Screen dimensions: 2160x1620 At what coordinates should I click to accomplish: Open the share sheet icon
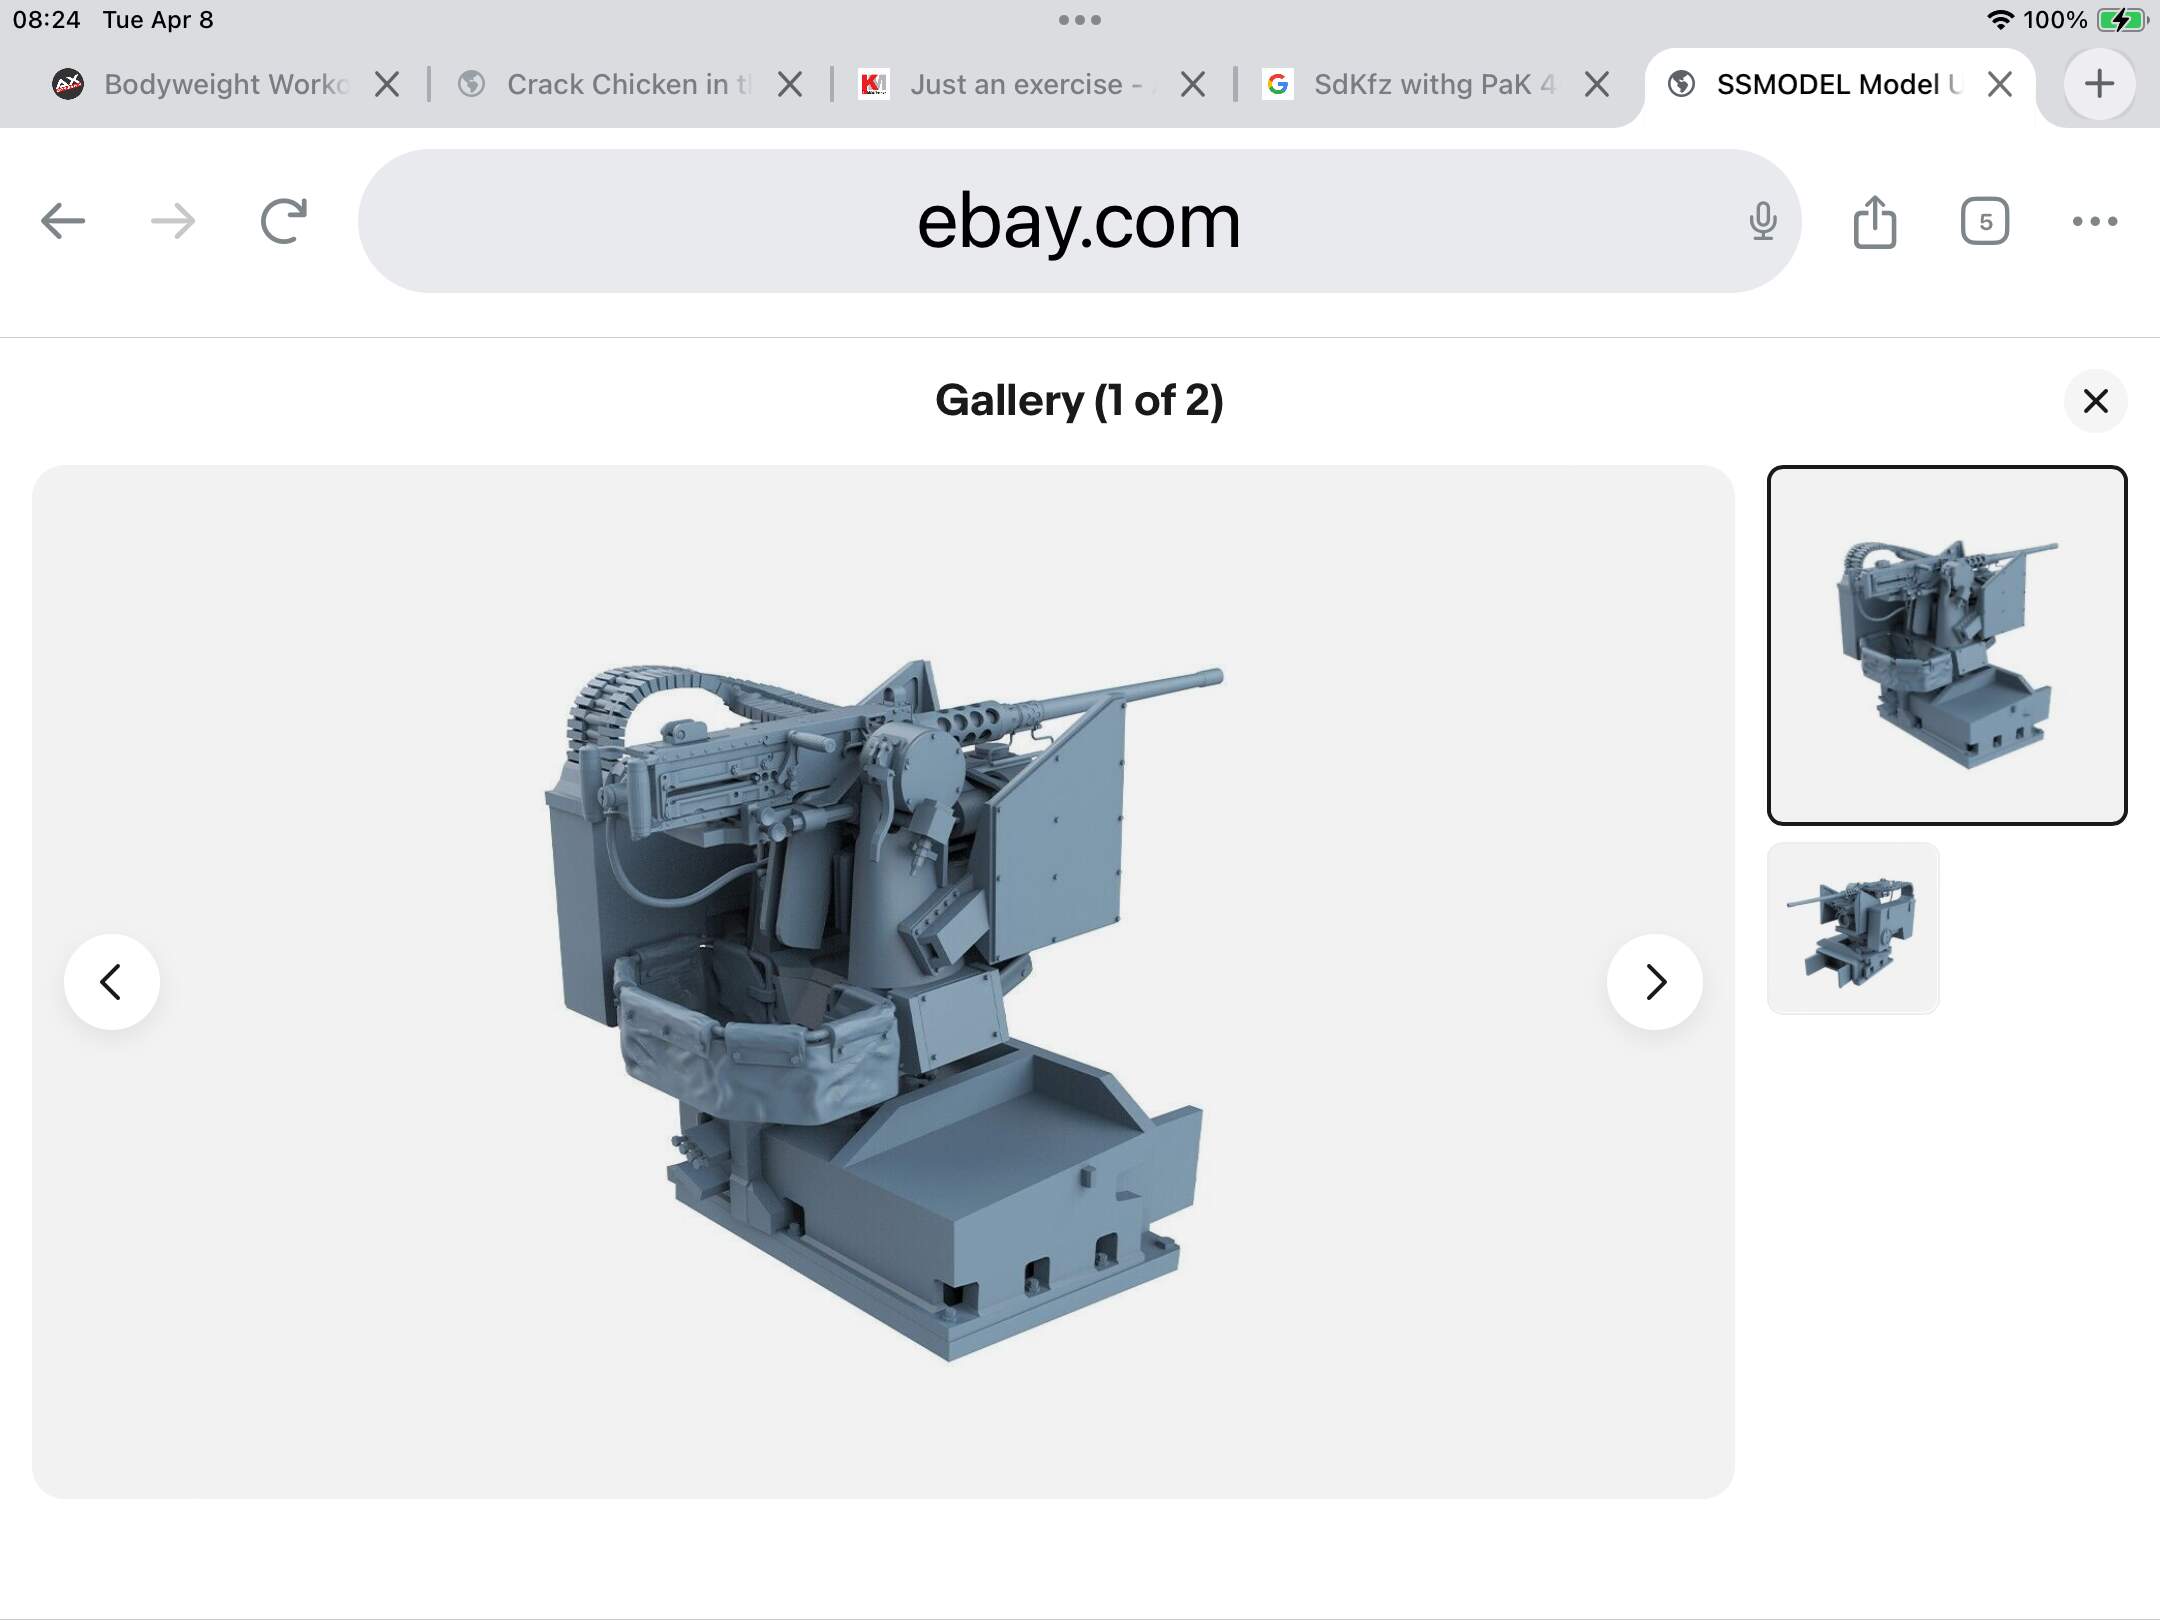[x=1875, y=221]
